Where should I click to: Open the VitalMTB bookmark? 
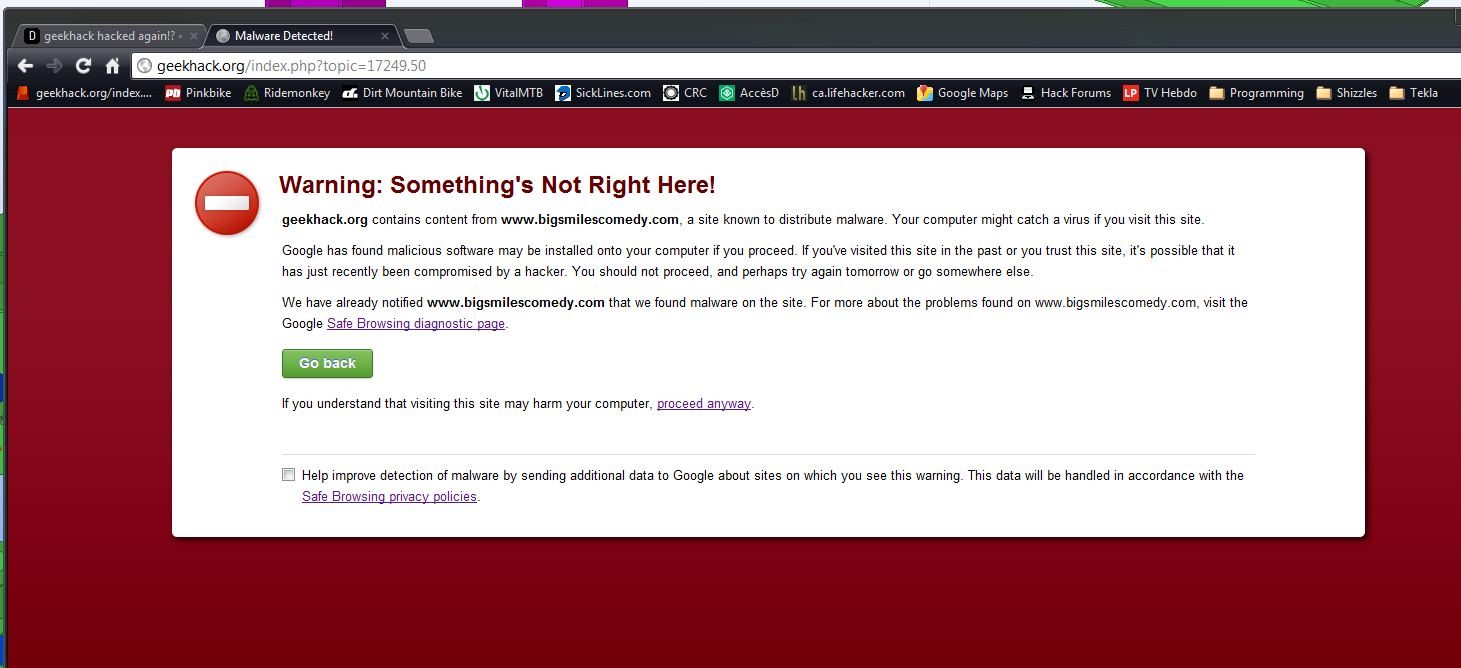(x=509, y=93)
